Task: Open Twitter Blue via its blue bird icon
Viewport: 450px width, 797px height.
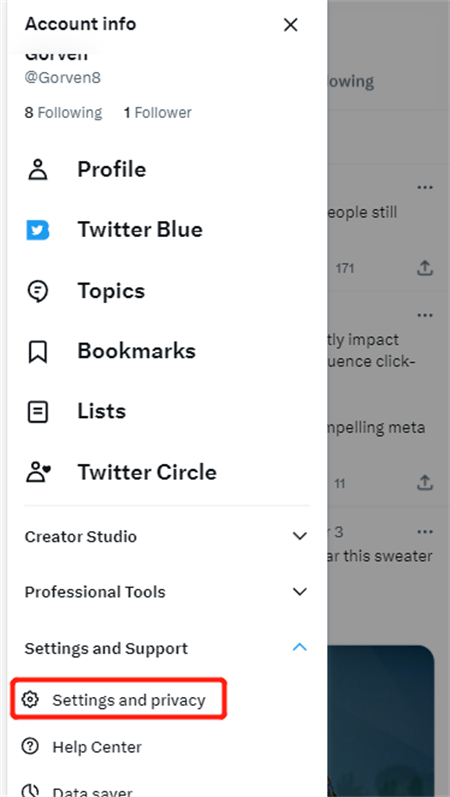Action: click(38, 230)
